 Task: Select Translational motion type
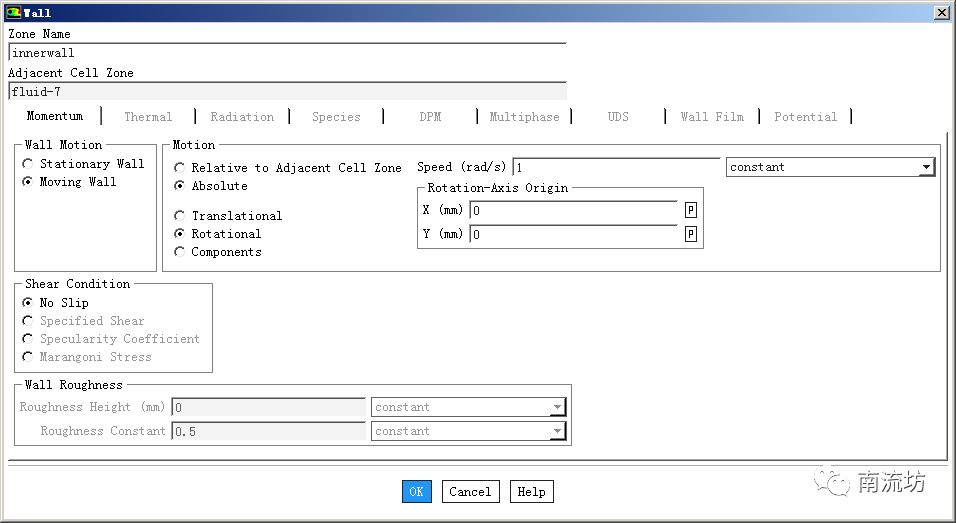click(x=180, y=216)
